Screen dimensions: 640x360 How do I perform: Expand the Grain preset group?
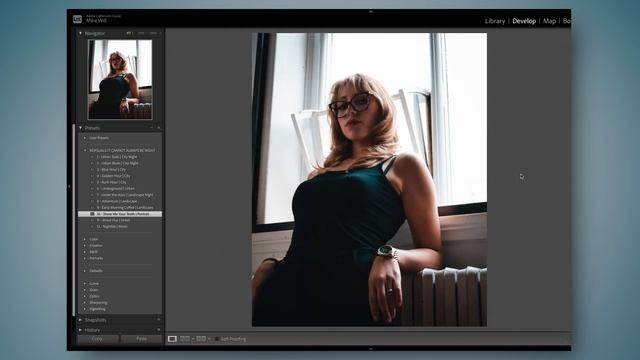(x=85, y=290)
